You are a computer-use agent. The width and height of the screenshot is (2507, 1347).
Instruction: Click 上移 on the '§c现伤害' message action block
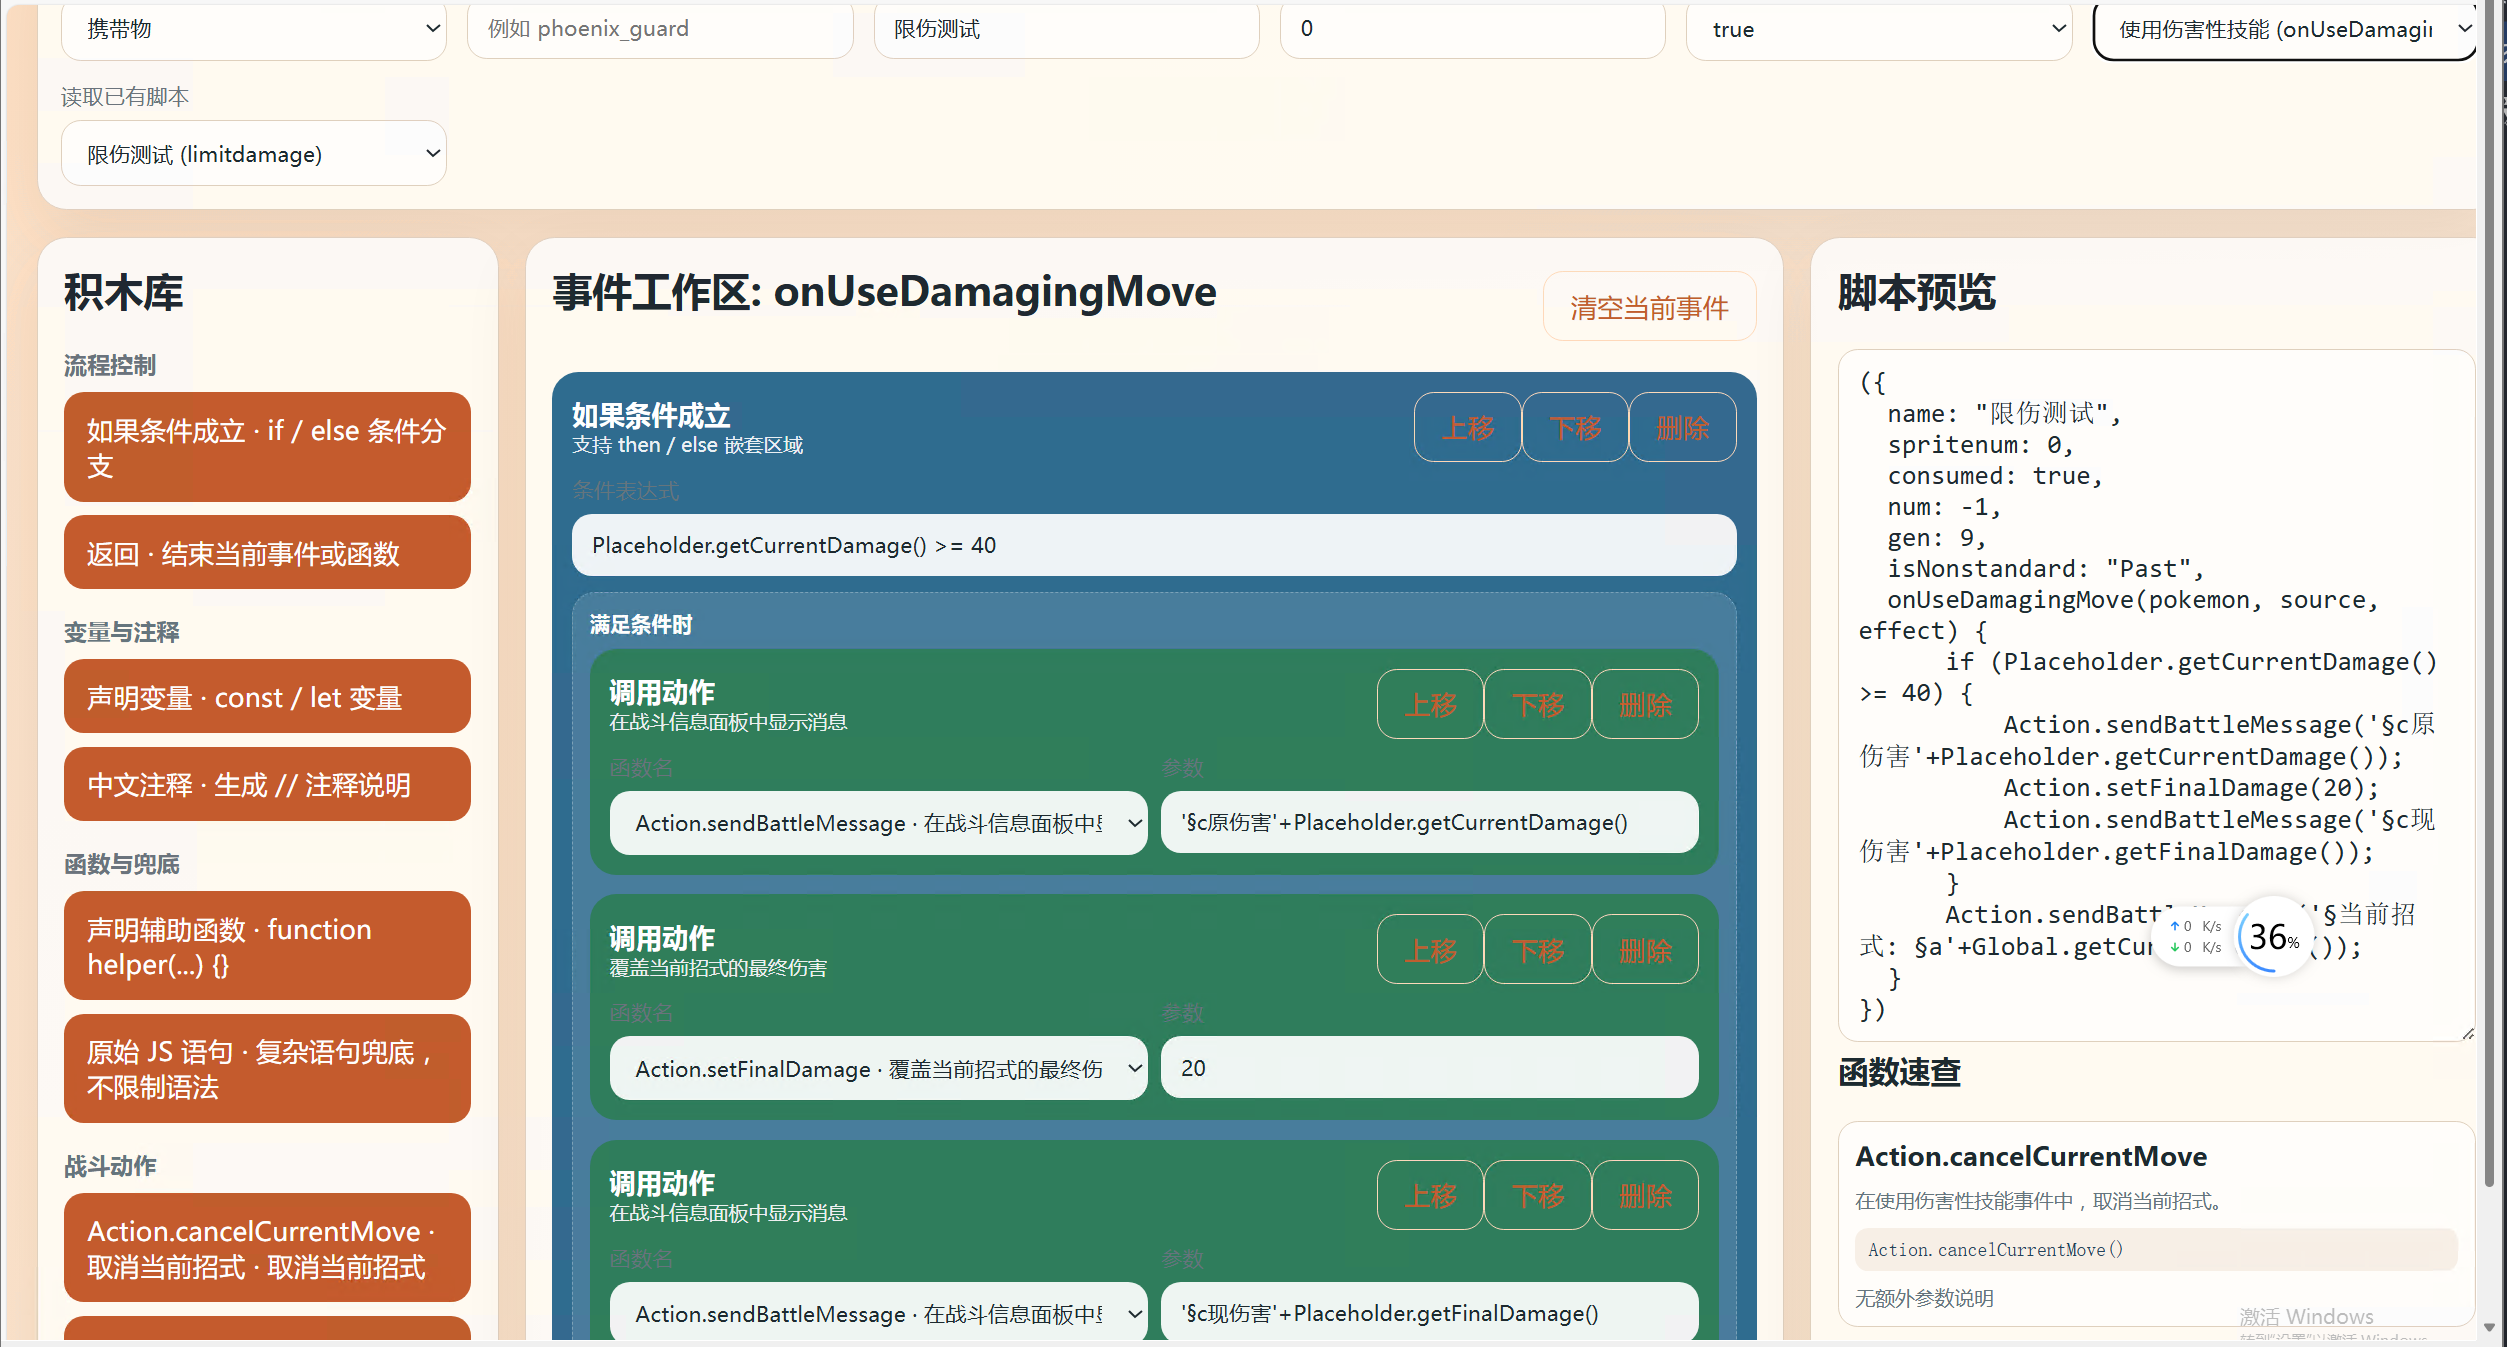click(1431, 1195)
